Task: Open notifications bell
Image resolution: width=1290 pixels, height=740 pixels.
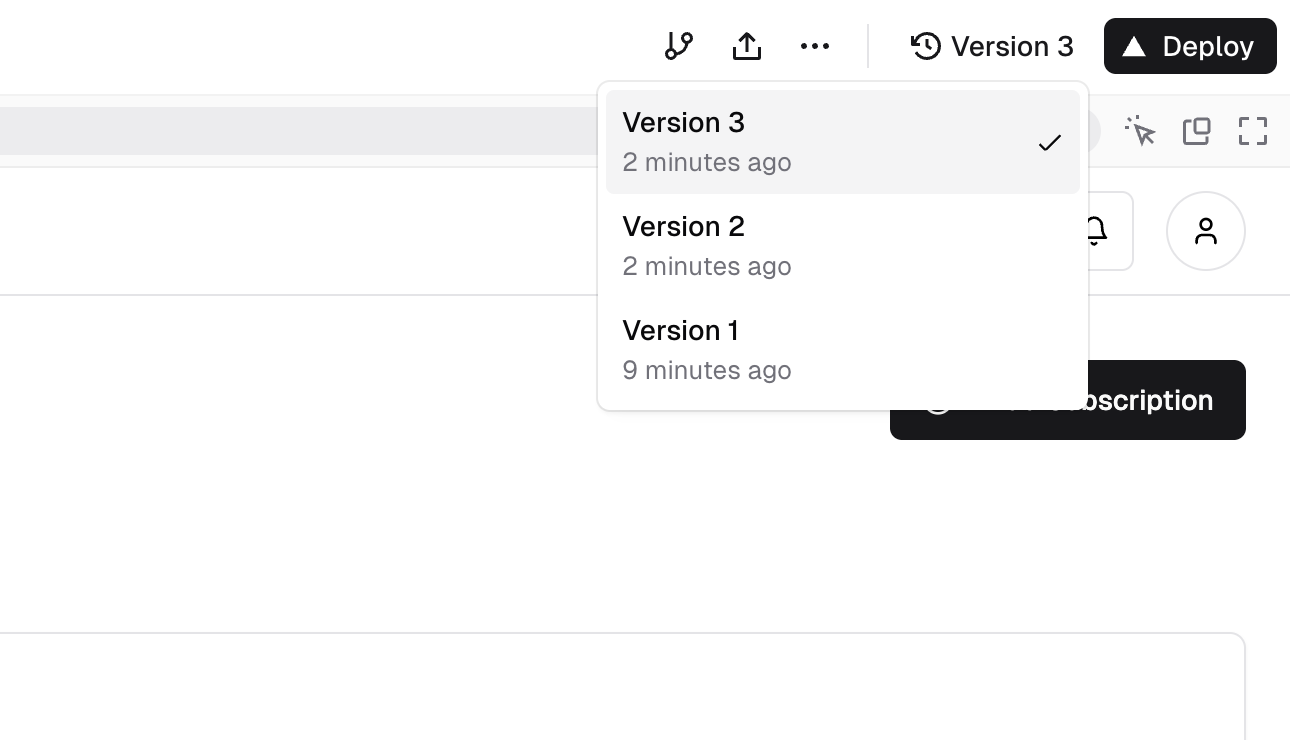Action: [x=1096, y=231]
